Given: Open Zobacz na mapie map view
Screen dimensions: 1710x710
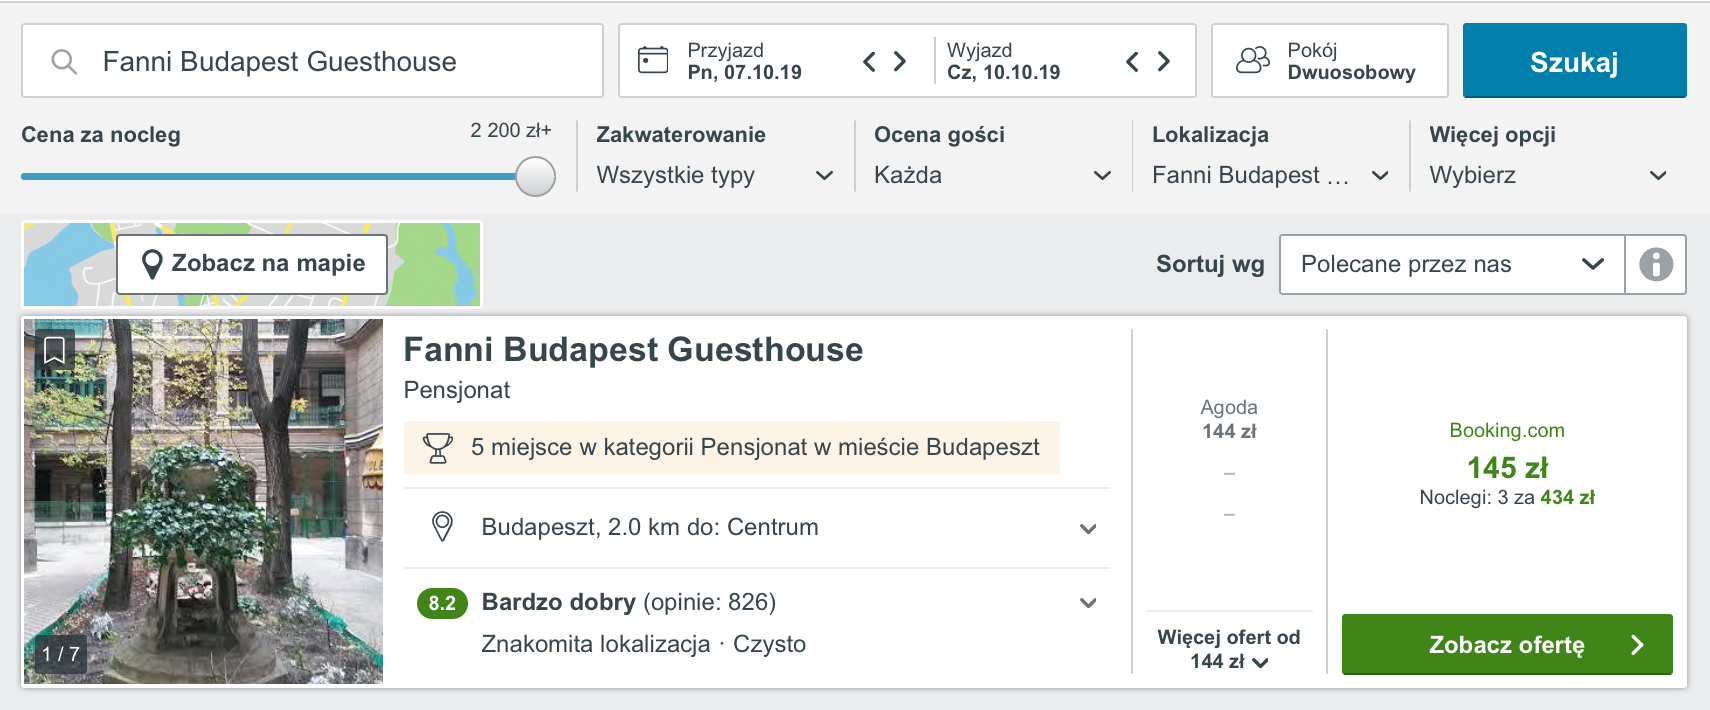Looking at the screenshot, I should 252,264.
